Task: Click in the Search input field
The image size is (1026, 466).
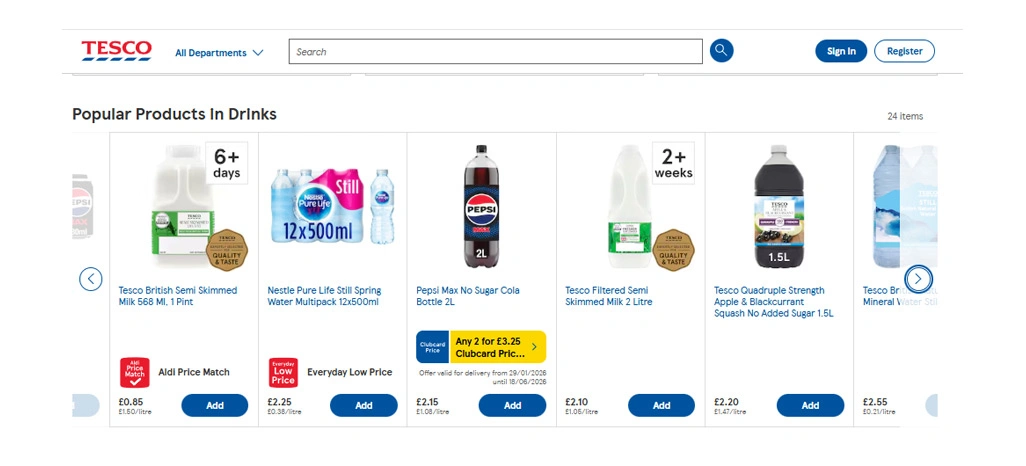Action: [495, 52]
